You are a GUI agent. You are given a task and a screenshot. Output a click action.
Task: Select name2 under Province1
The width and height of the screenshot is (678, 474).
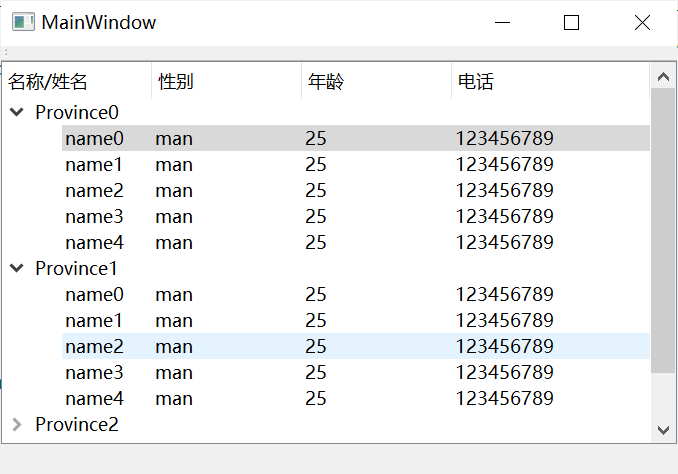94,346
